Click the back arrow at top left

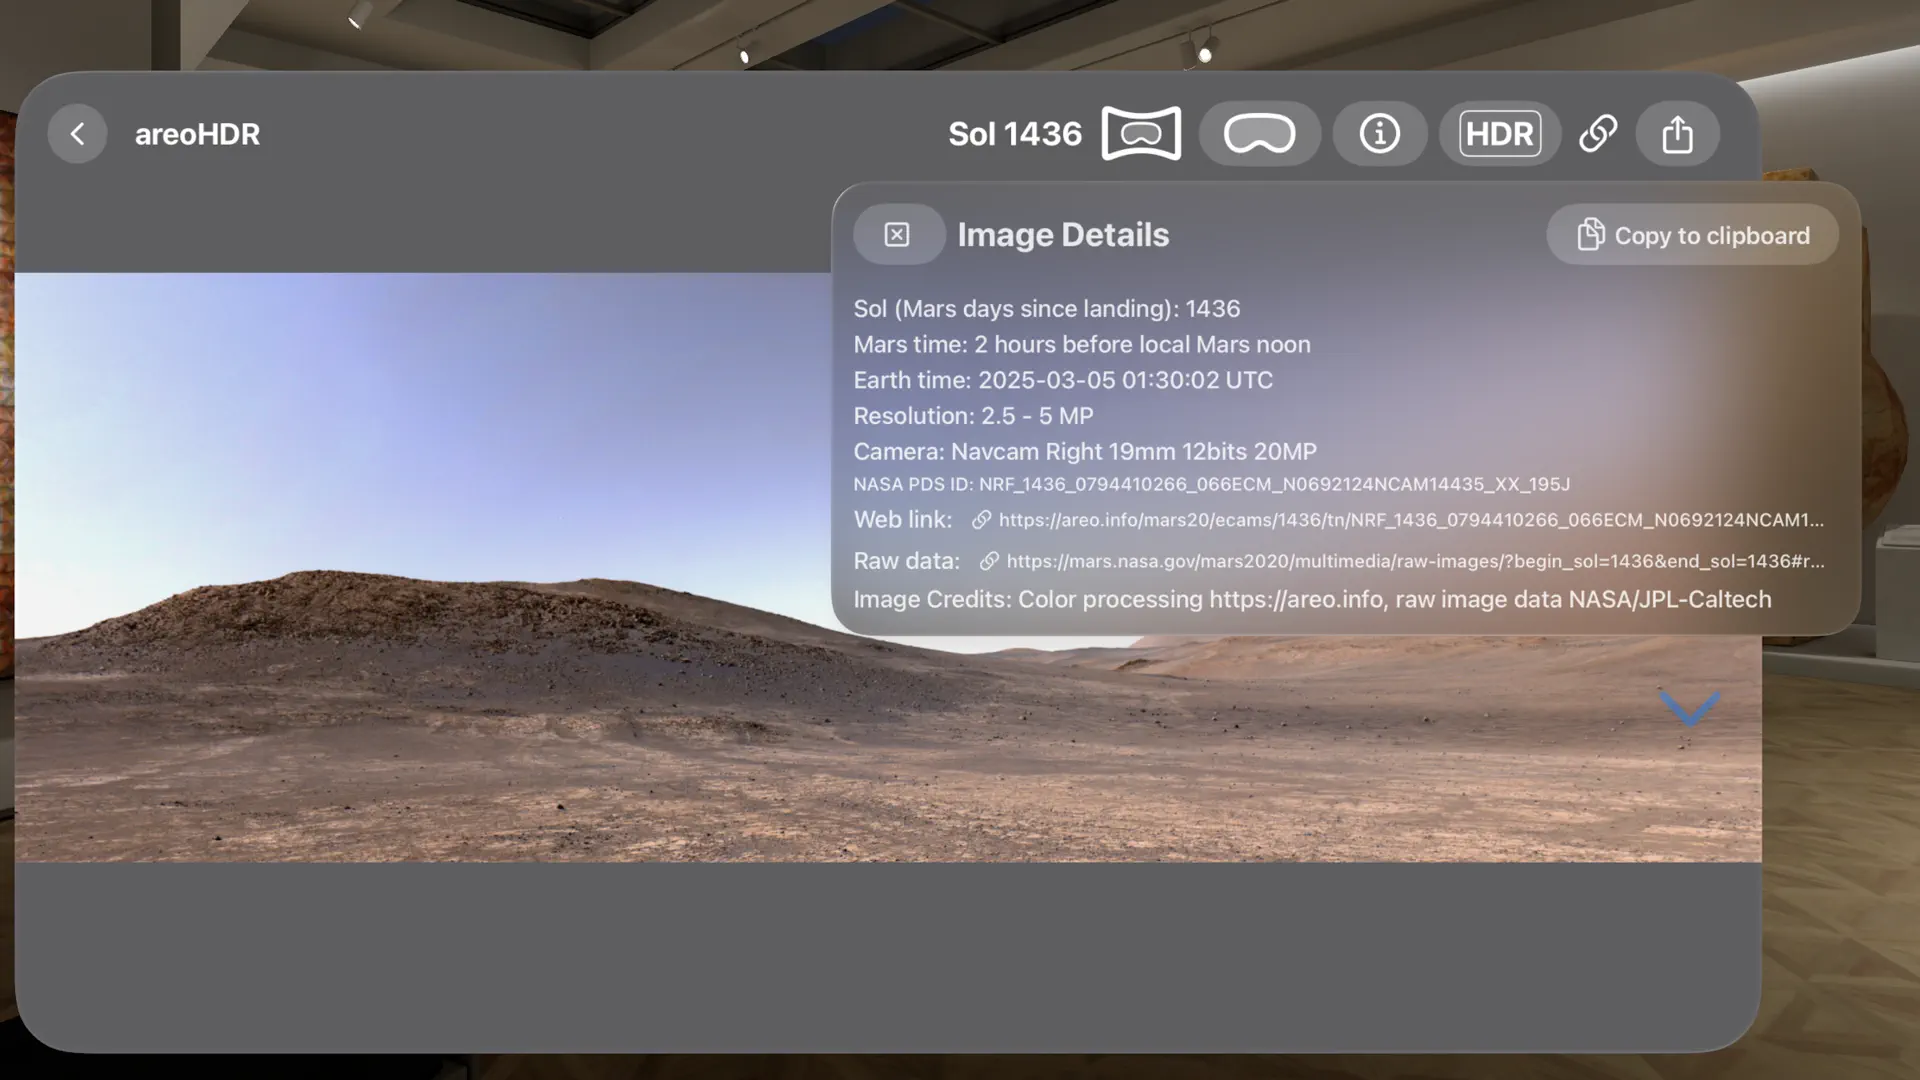pos(77,133)
